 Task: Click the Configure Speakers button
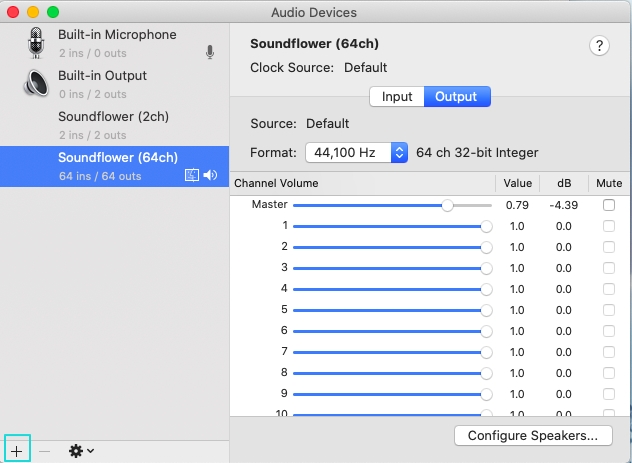pos(533,436)
